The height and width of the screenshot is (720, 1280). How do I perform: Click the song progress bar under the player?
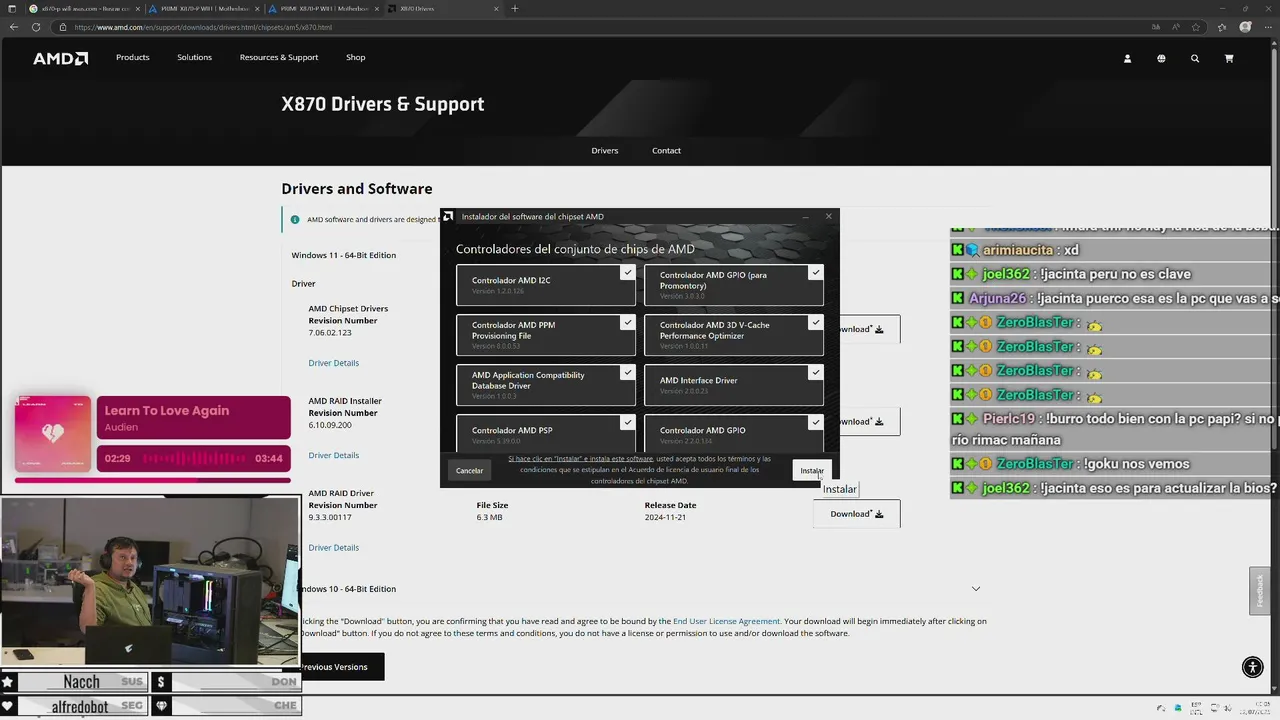(153, 480)
